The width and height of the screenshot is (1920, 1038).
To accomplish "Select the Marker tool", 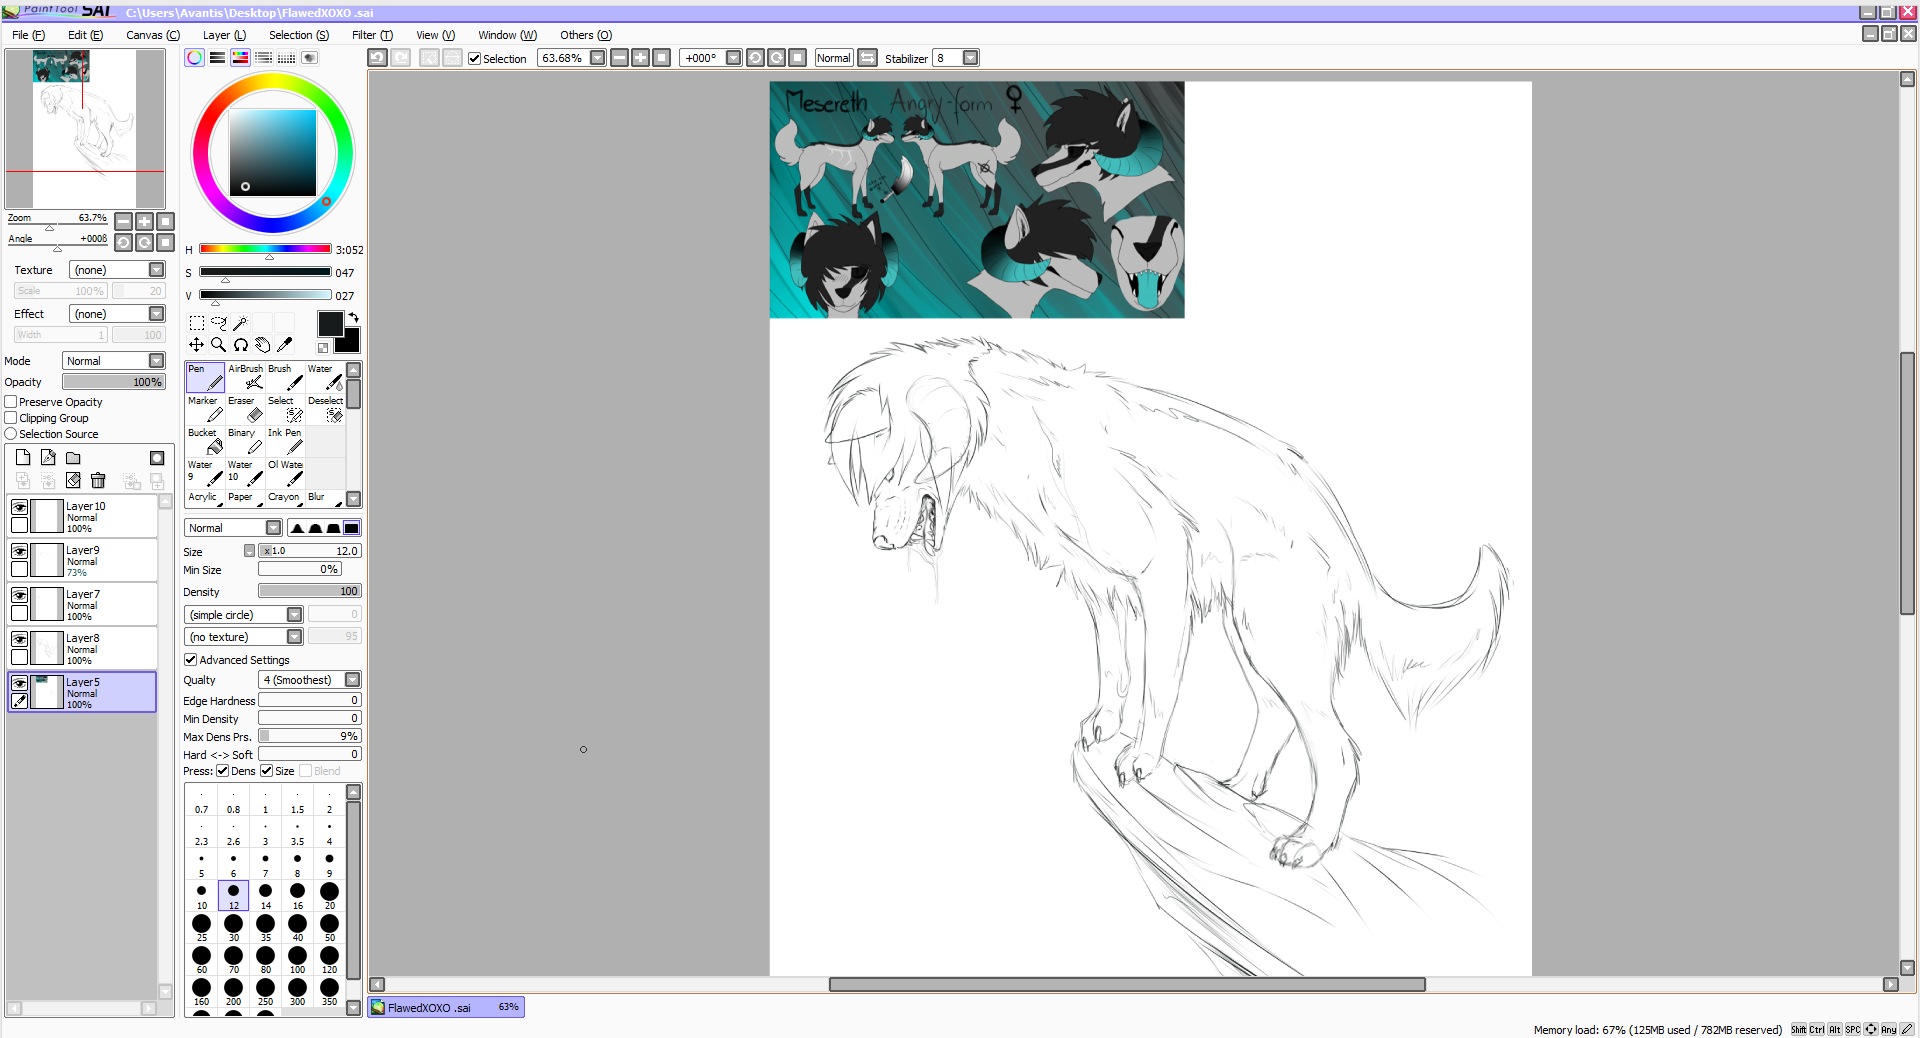I will tap(205, 409).
